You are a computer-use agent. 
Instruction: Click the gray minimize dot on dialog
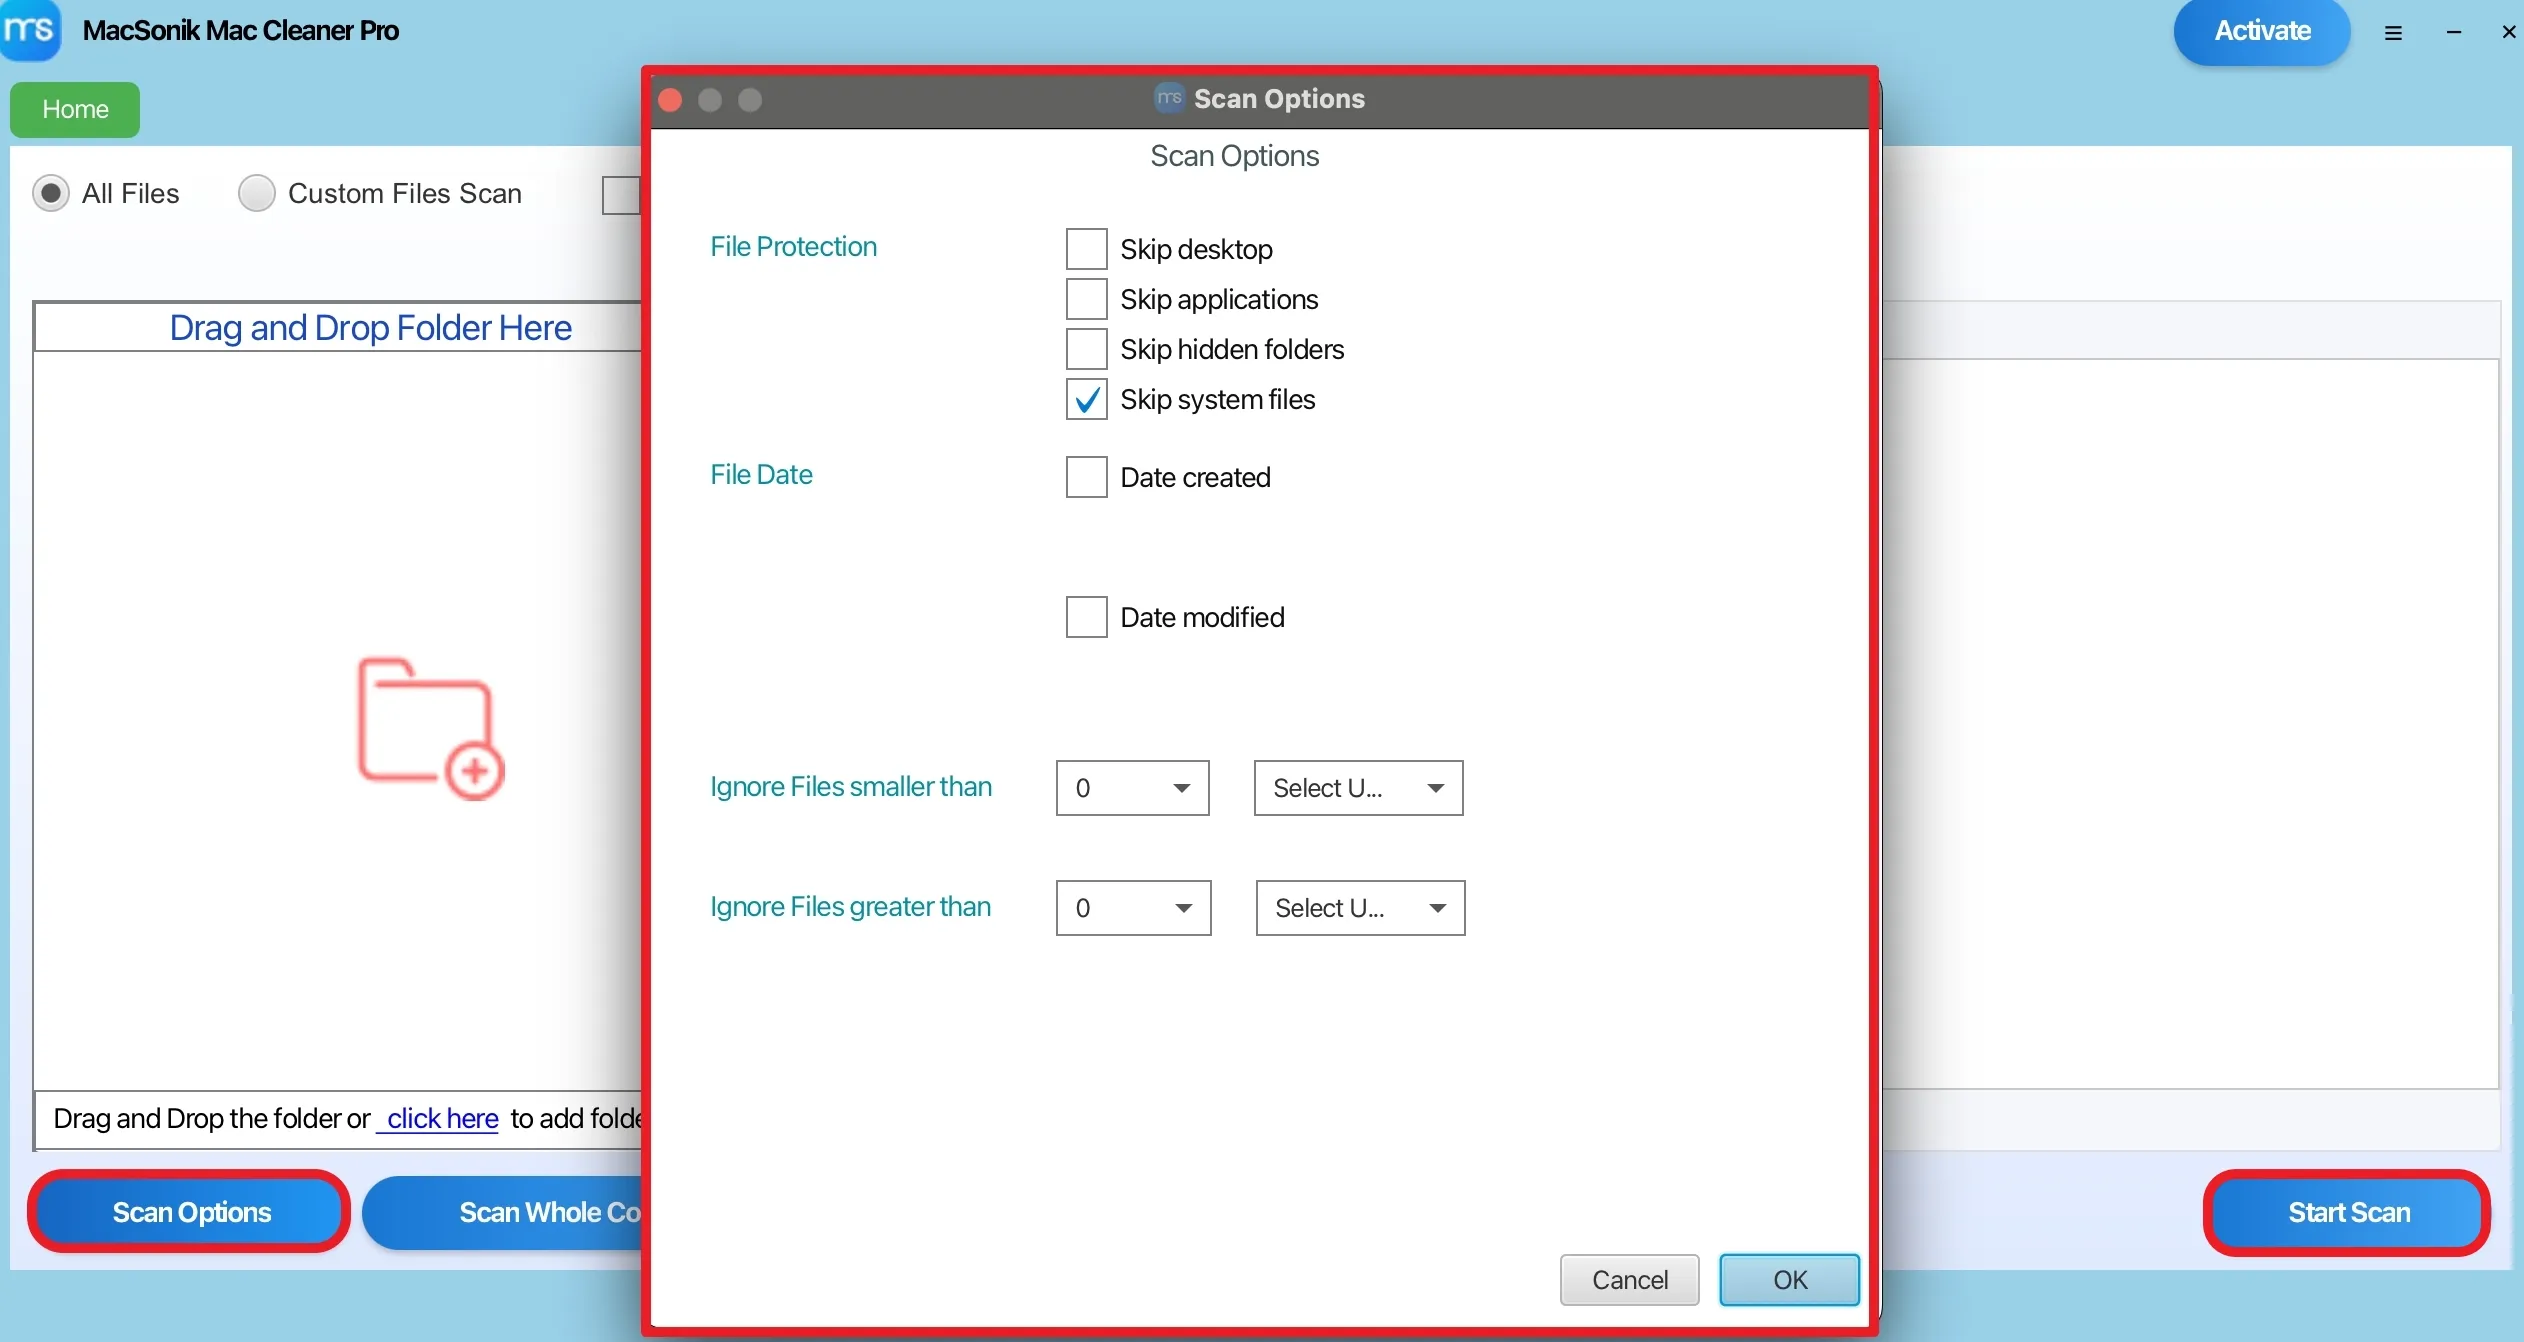(711, 100)
